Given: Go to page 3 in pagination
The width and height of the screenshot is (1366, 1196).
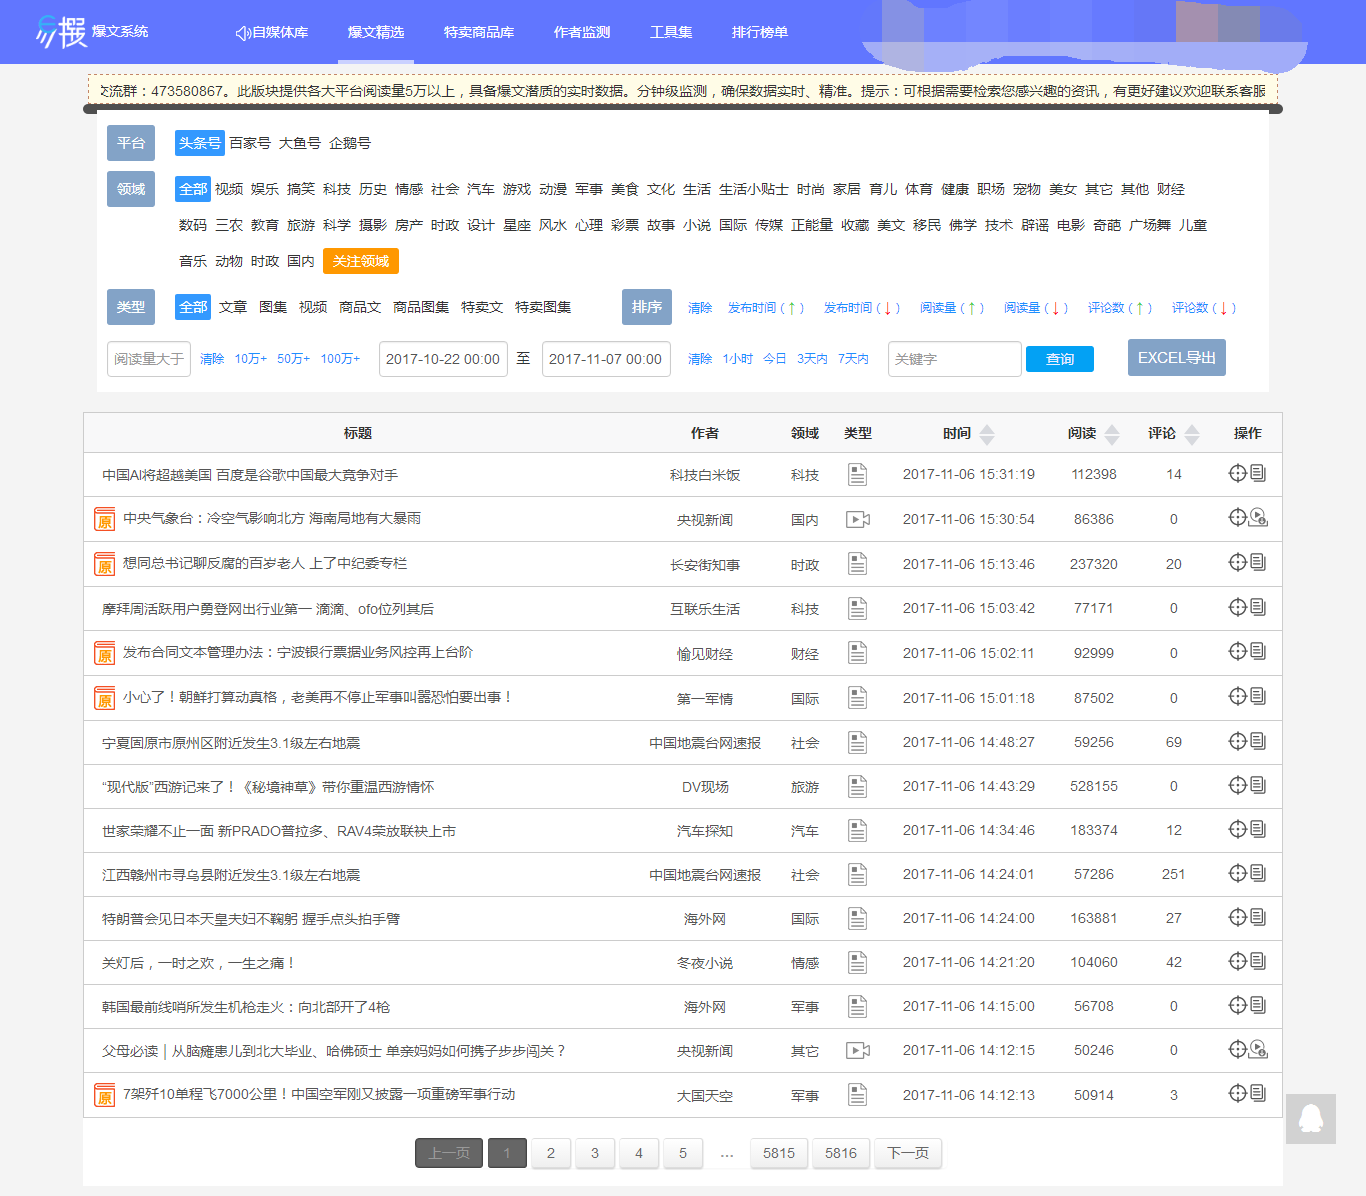Looking at the screenshot, I should pyautogui.click(x=595, y=1153).
